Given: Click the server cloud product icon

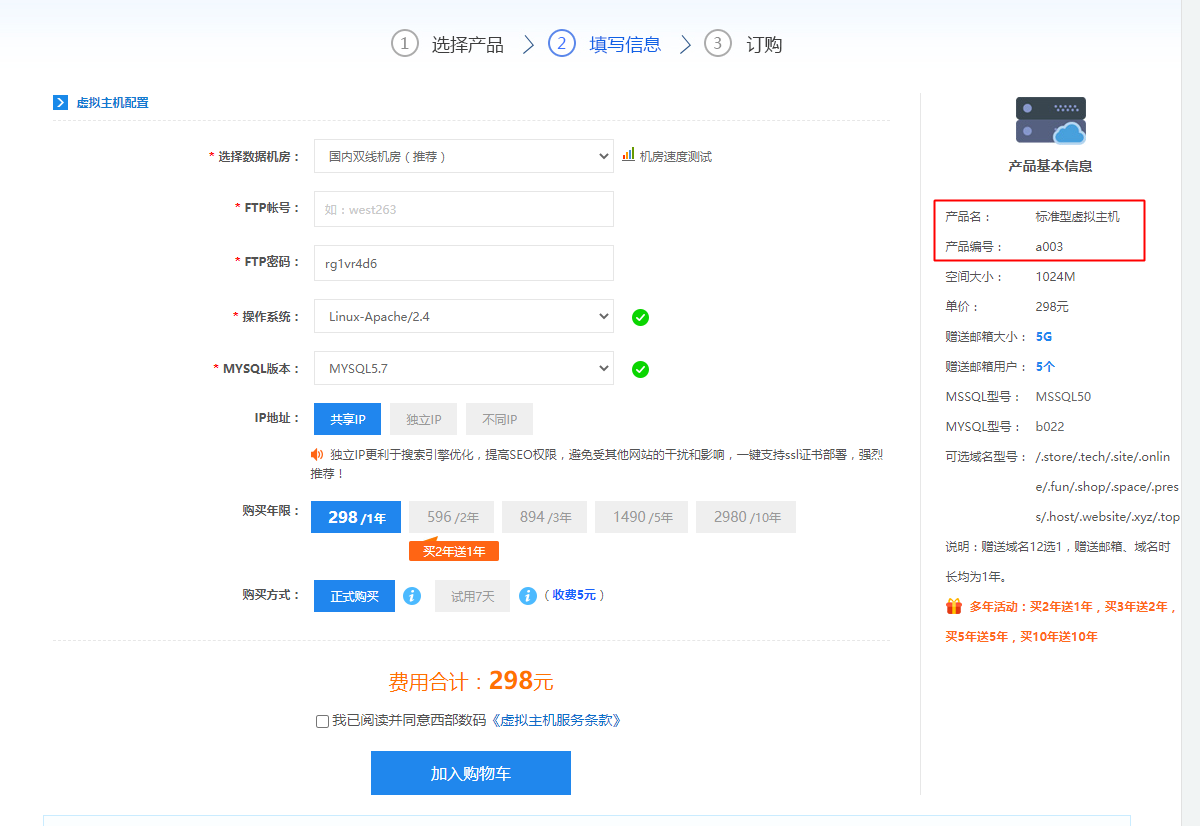Looking at the screenshot, I should click(x=1050, y=121).
